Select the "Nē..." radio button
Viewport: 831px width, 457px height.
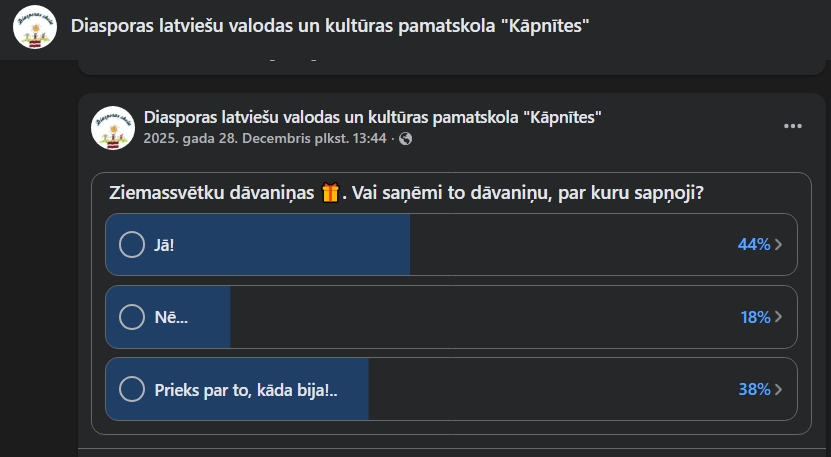click(x=132, y=317)
